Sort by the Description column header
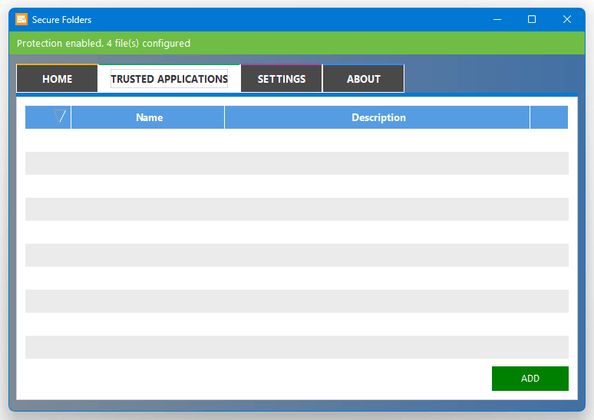This screenshot has width=594, height=420. pyautogui.click(x=377, y=117)
